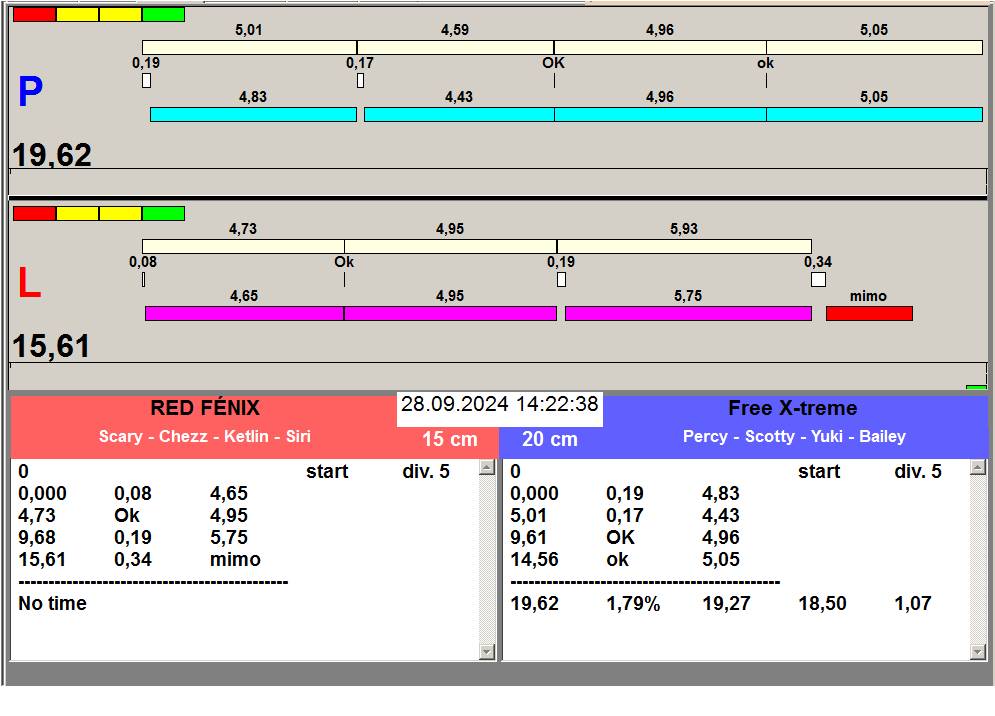Click the date and time field
The width and height of the screenshot is (995, 716).
click(x=499, y=405)
